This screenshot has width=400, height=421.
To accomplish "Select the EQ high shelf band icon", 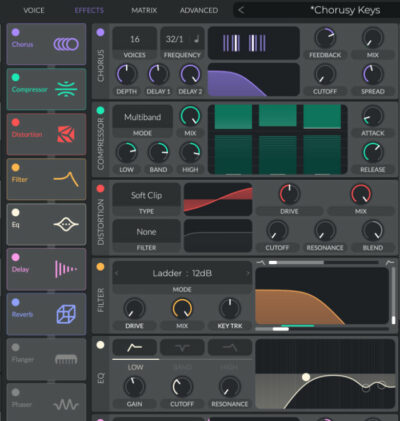I will [x=230, y=348].
